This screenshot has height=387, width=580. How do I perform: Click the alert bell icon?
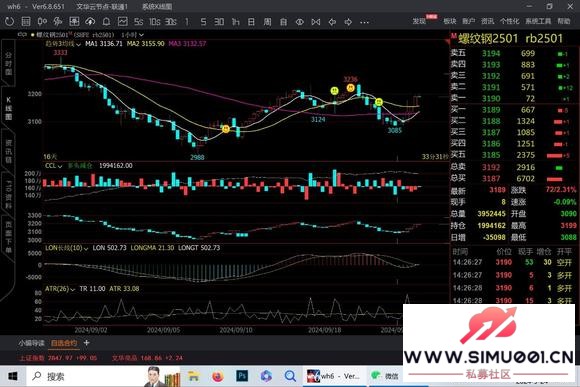click(x=107, y=22)
